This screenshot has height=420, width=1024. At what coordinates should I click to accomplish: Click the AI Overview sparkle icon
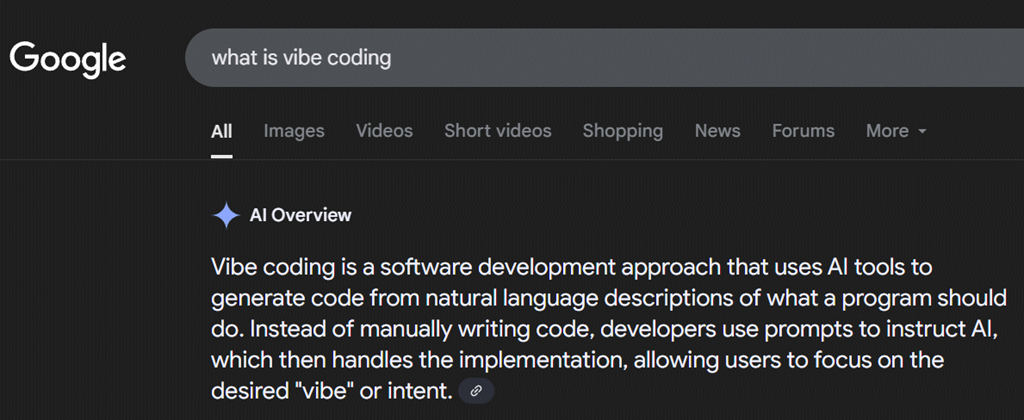point(227,215)
